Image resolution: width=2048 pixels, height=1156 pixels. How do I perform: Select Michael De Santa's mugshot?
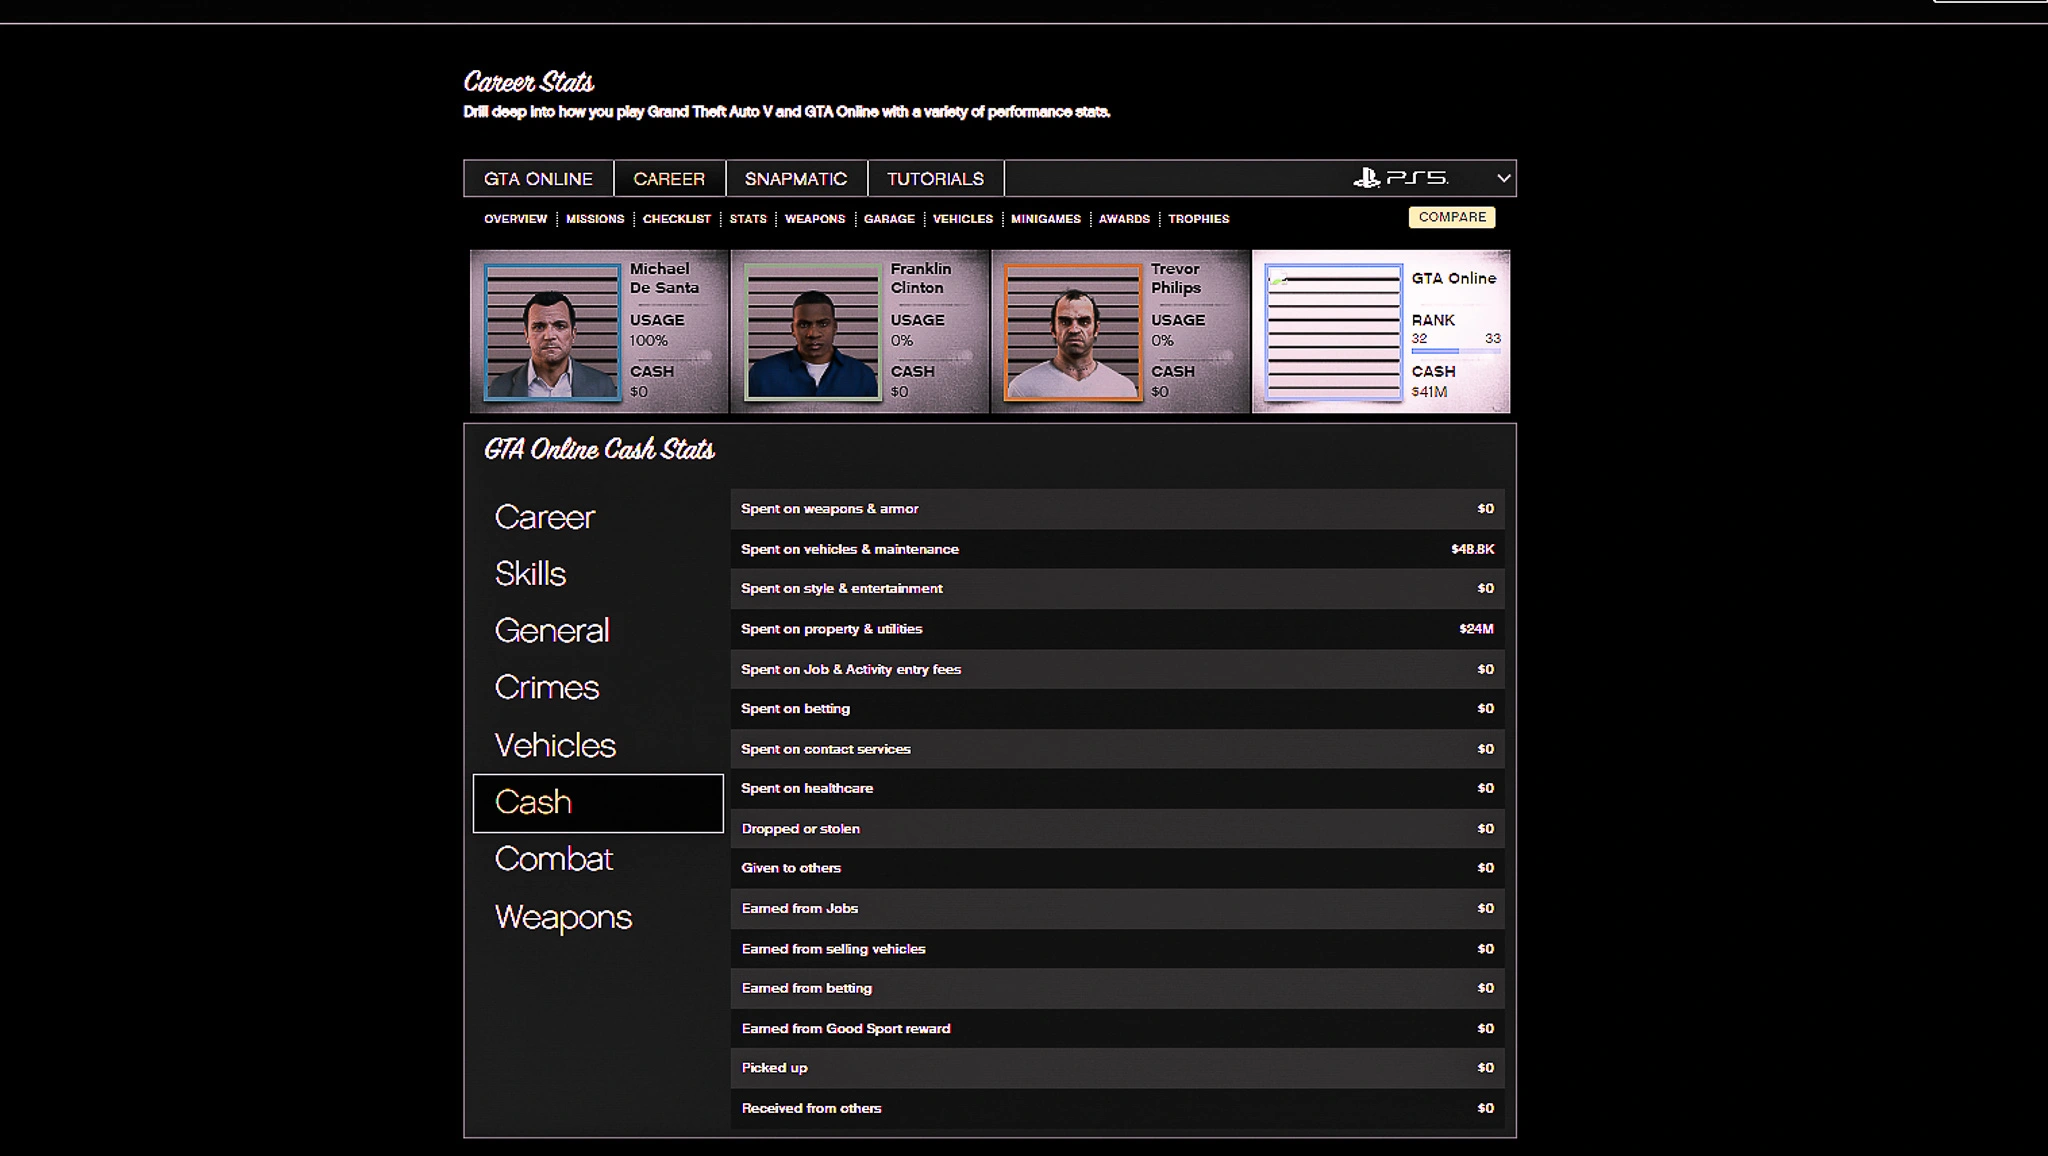[552, 331]
